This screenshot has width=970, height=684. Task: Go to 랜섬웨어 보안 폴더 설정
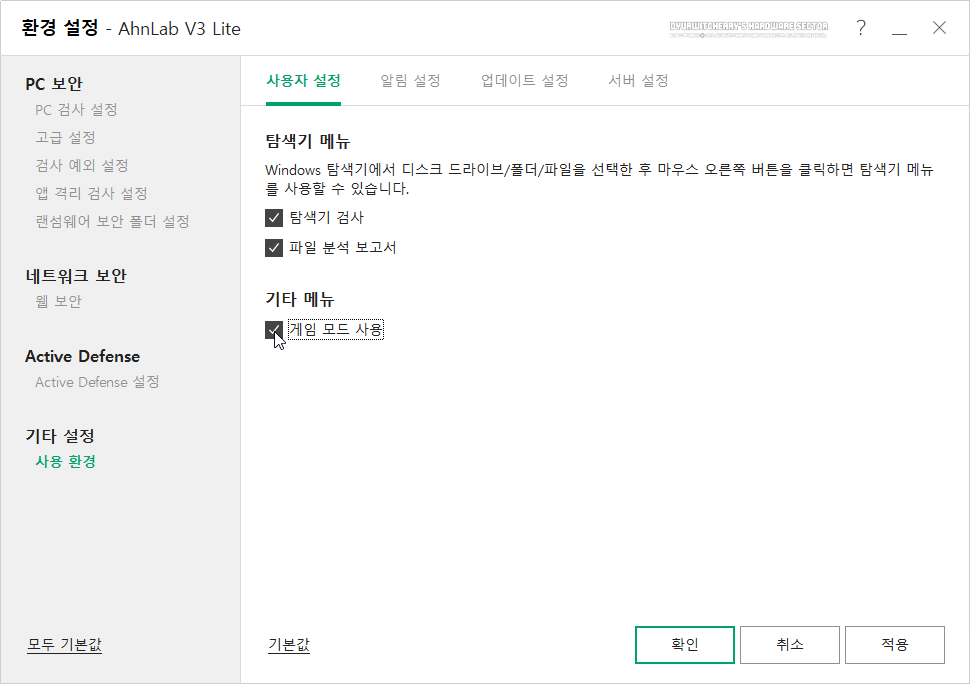pyautogui.click(x=112, y=221)
